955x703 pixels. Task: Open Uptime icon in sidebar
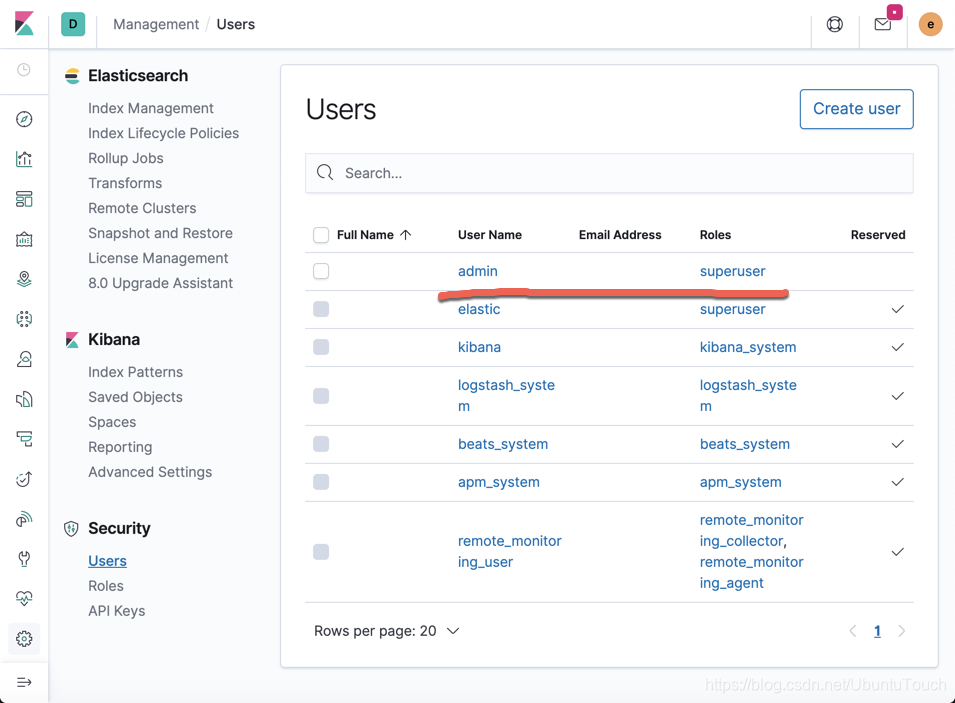[x=24, y=479]
